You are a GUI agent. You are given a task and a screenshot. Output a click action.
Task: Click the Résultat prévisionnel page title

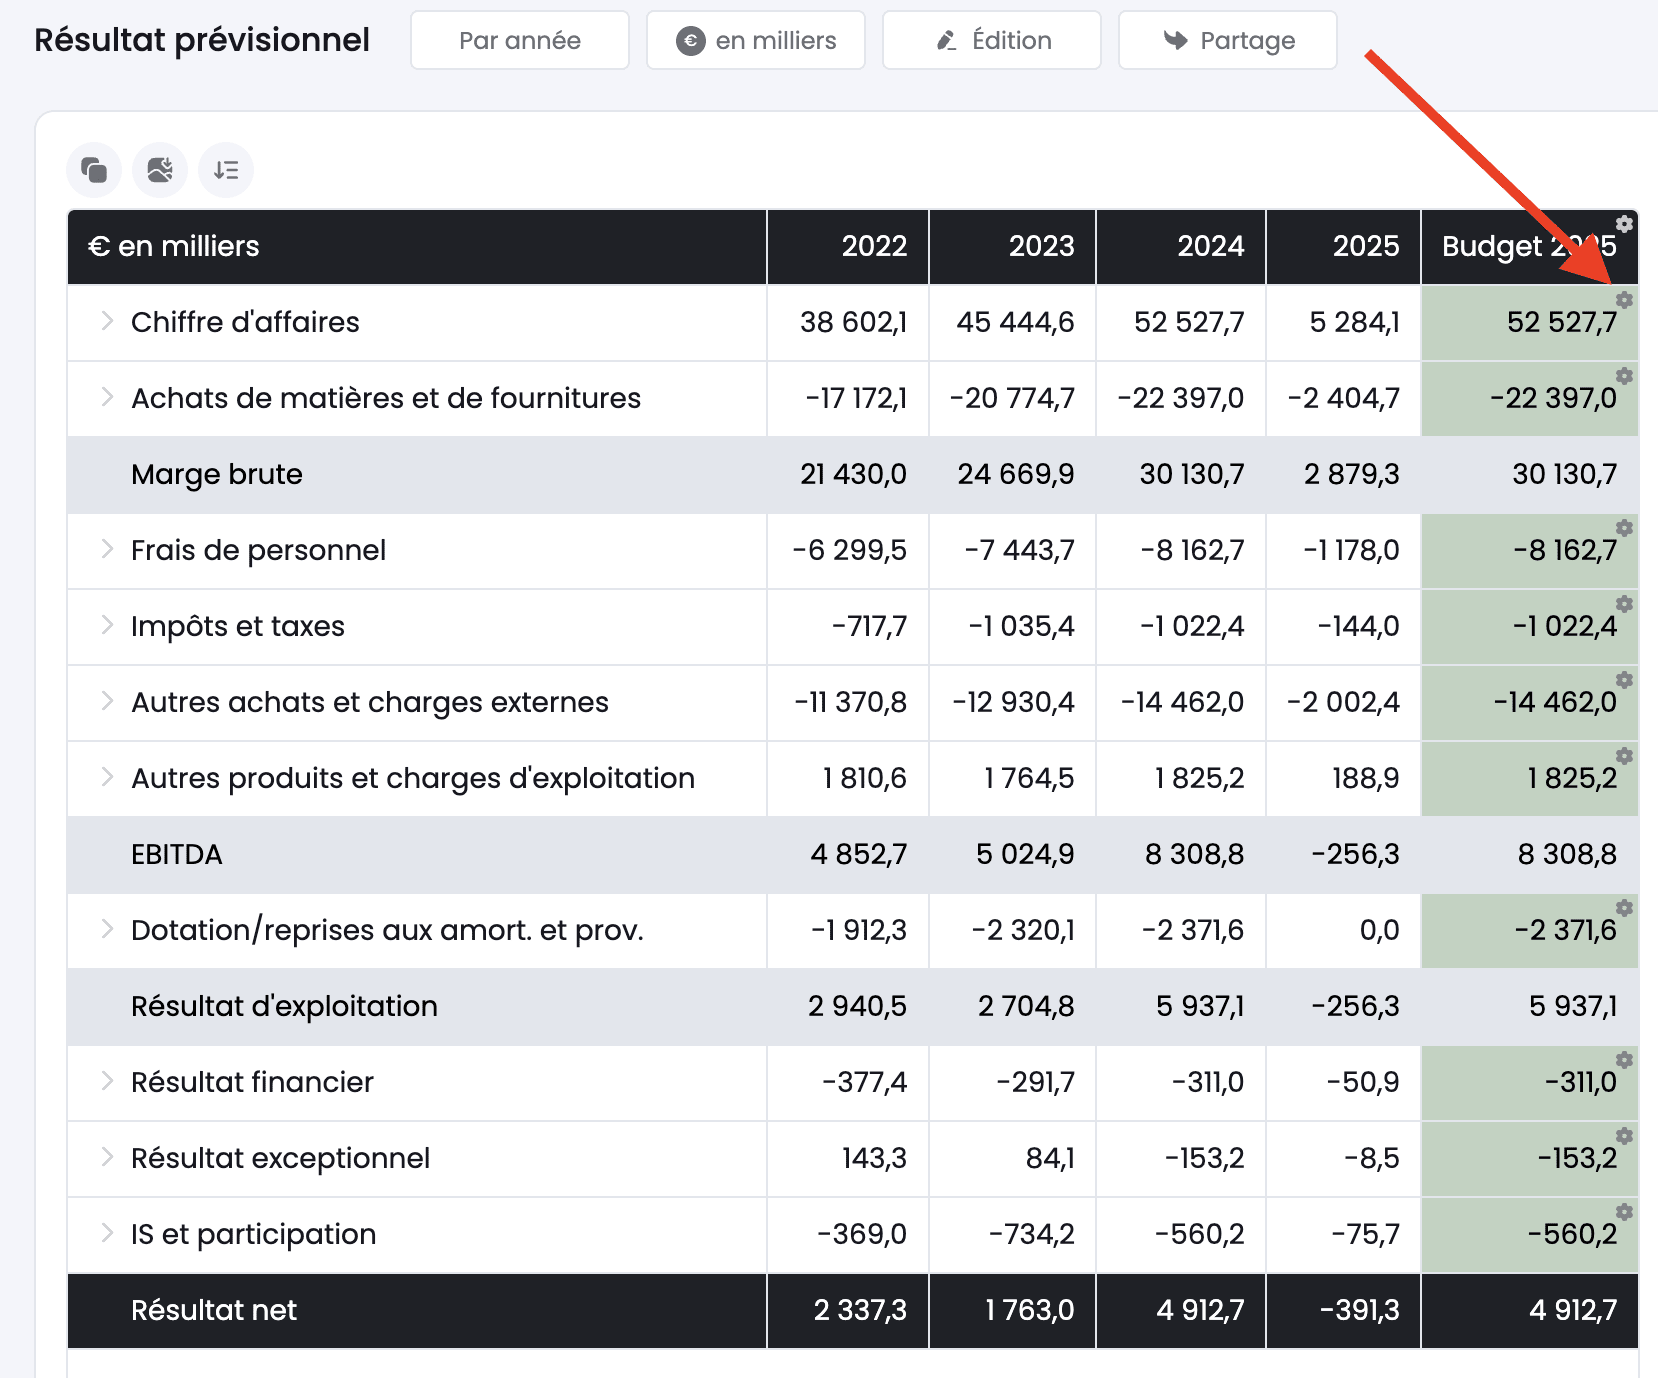(202, 40)
